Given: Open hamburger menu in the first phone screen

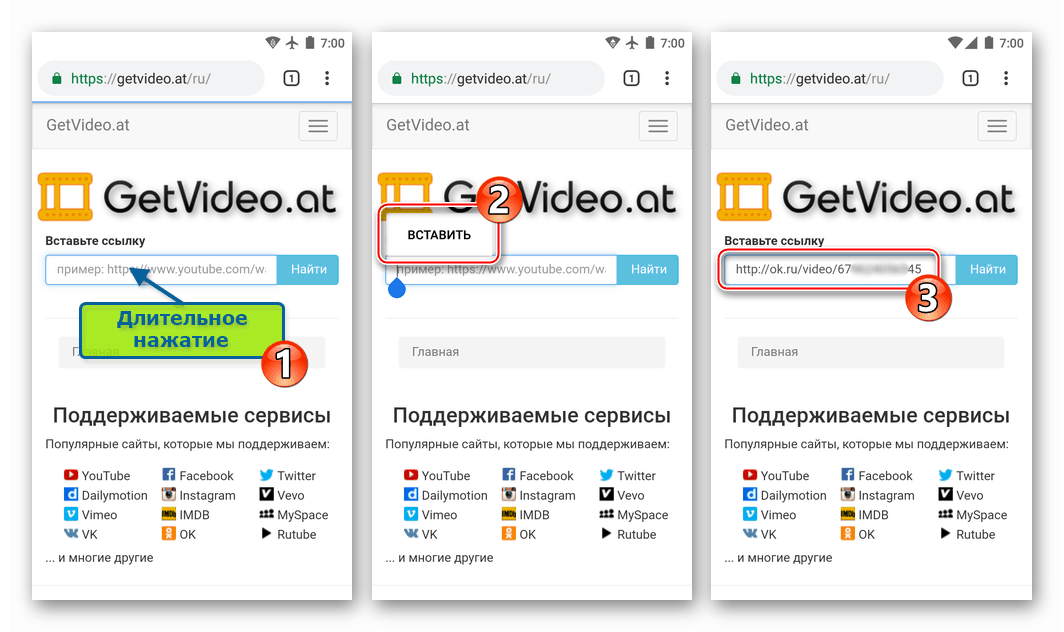Looking at the screenshot, I should [x=318, y=126].
